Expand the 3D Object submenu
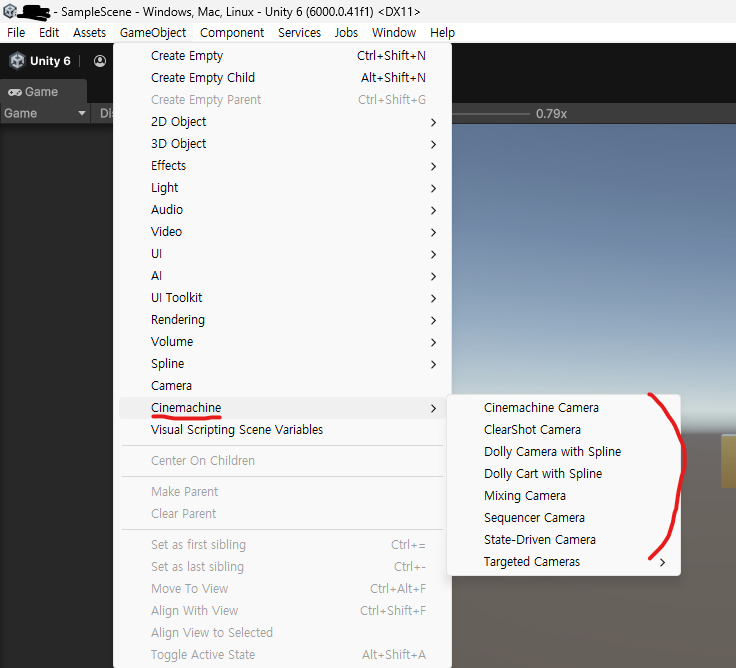The height and width of the screenshot is (668, 736). point(285,144)
